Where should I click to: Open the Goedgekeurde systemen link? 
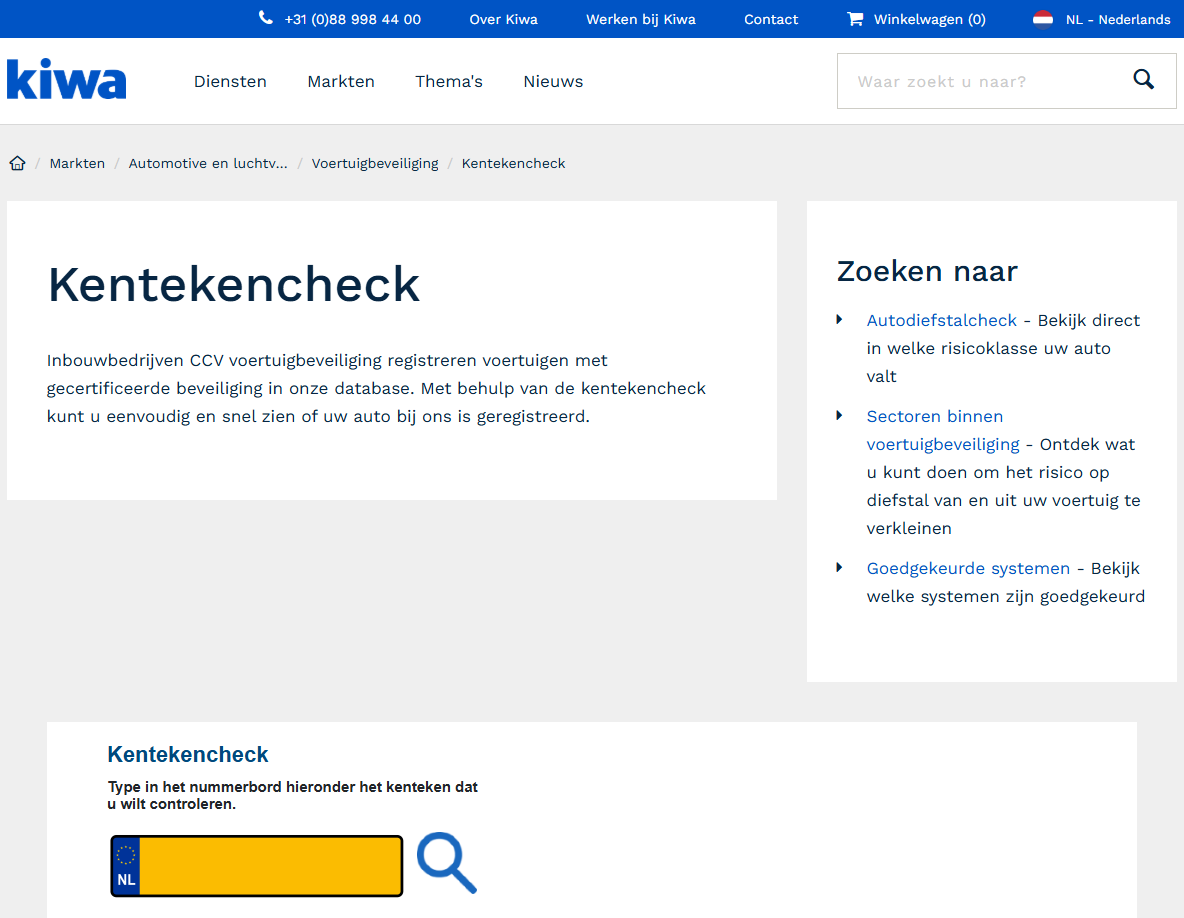(x=968, y=568)
